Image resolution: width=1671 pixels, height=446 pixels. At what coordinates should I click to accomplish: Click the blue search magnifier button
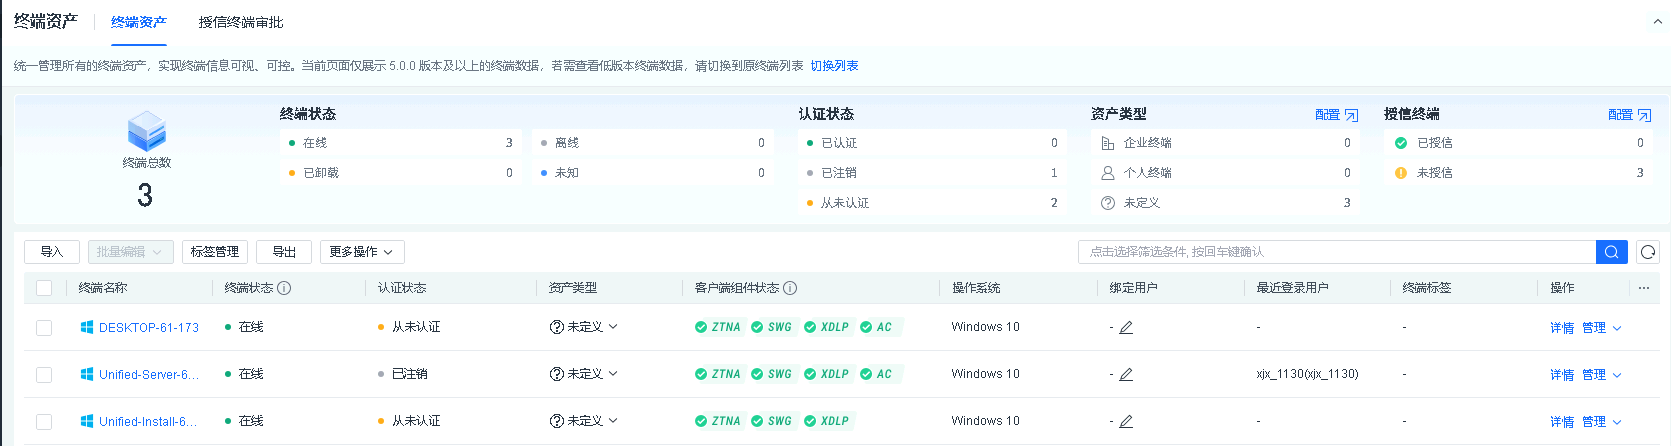click(x=1612, y=252)
